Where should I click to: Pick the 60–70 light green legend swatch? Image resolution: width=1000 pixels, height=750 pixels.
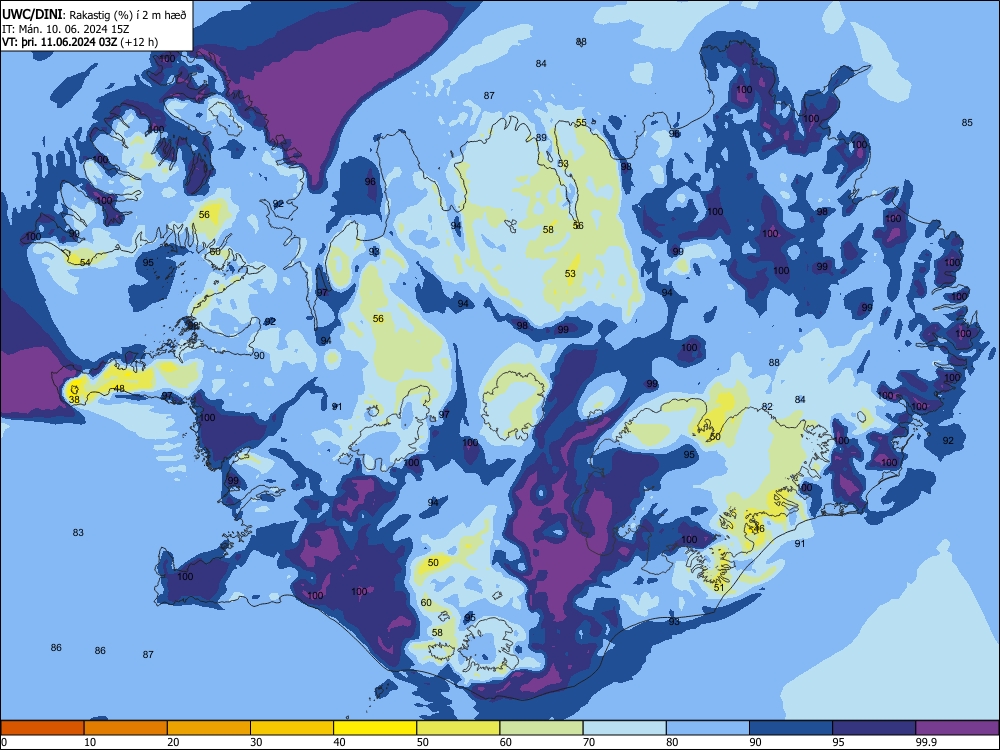click(541, 728)
